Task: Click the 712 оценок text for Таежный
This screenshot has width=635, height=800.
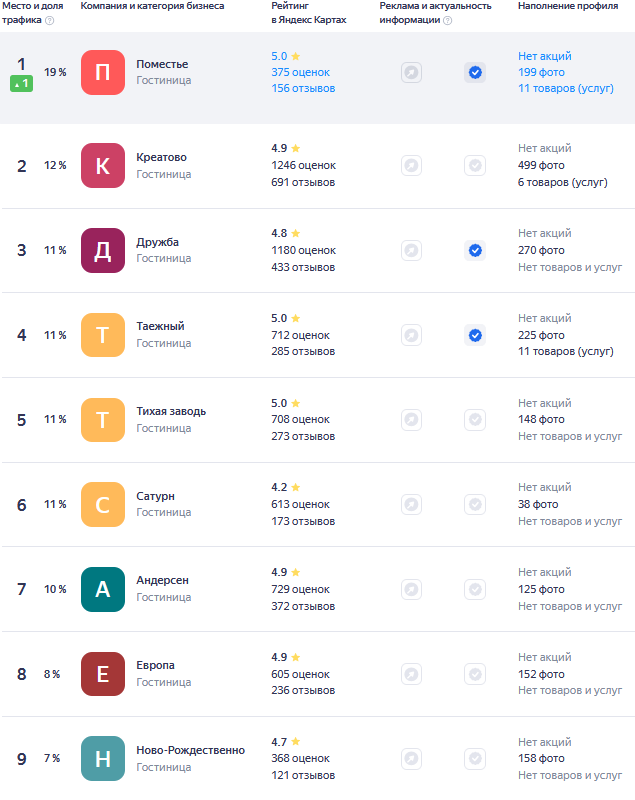Action: (300, 335)
